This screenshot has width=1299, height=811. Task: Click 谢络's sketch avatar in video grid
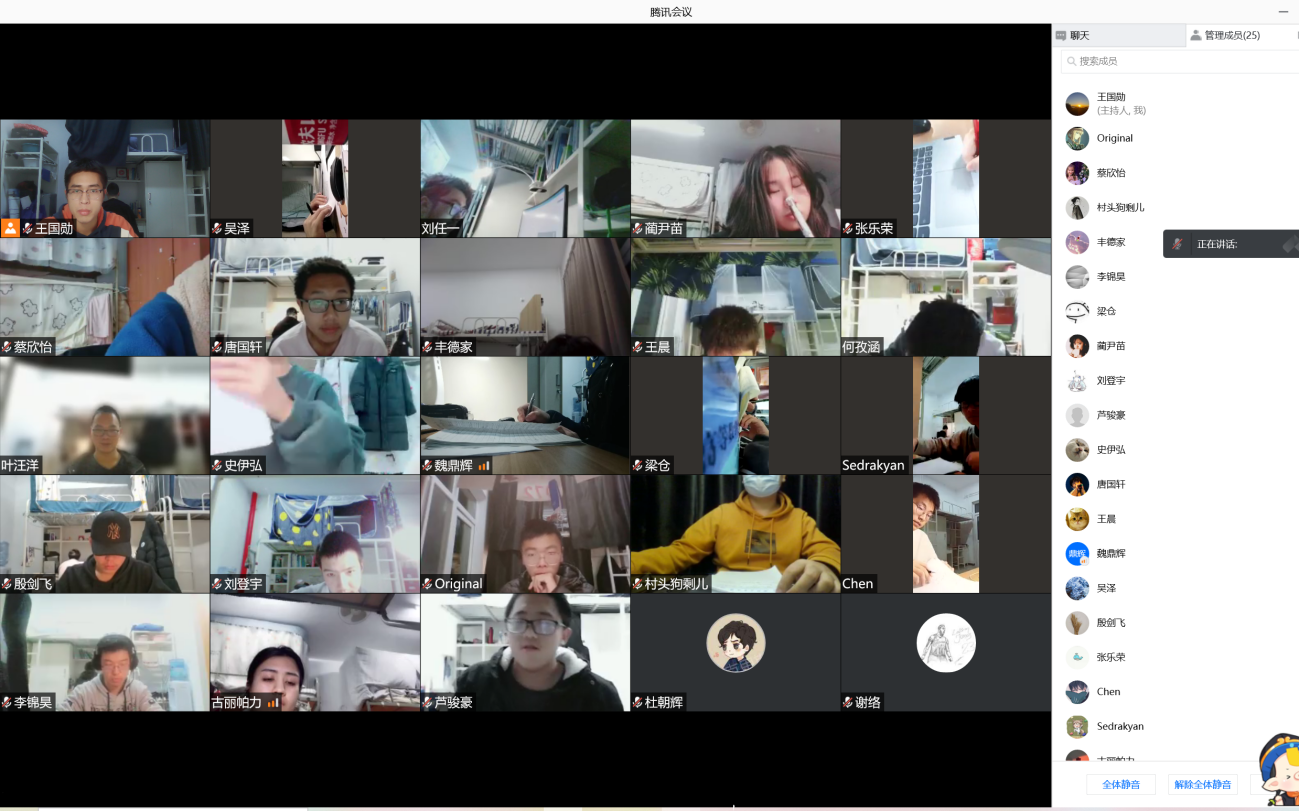point(945,642)
